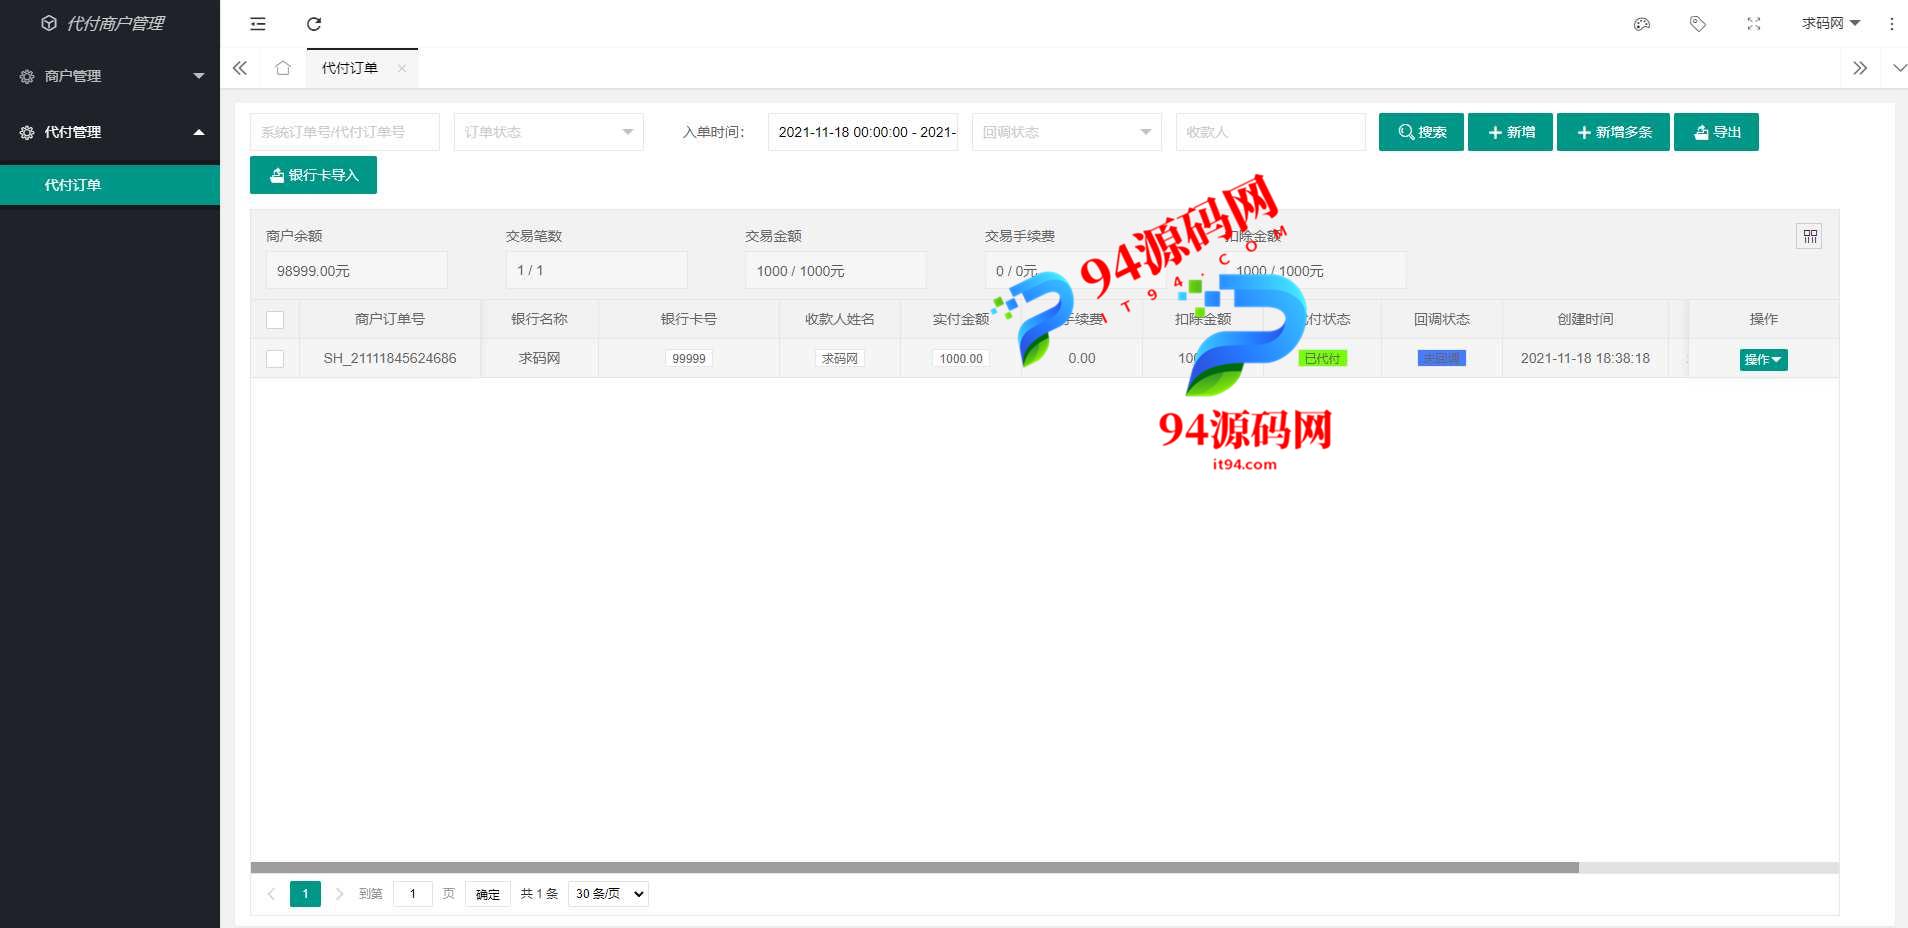The height and width of the screenshot is (928, 1908).
Task: Select the 代付订单 sidebar item
Action: [x=110, y=185]
